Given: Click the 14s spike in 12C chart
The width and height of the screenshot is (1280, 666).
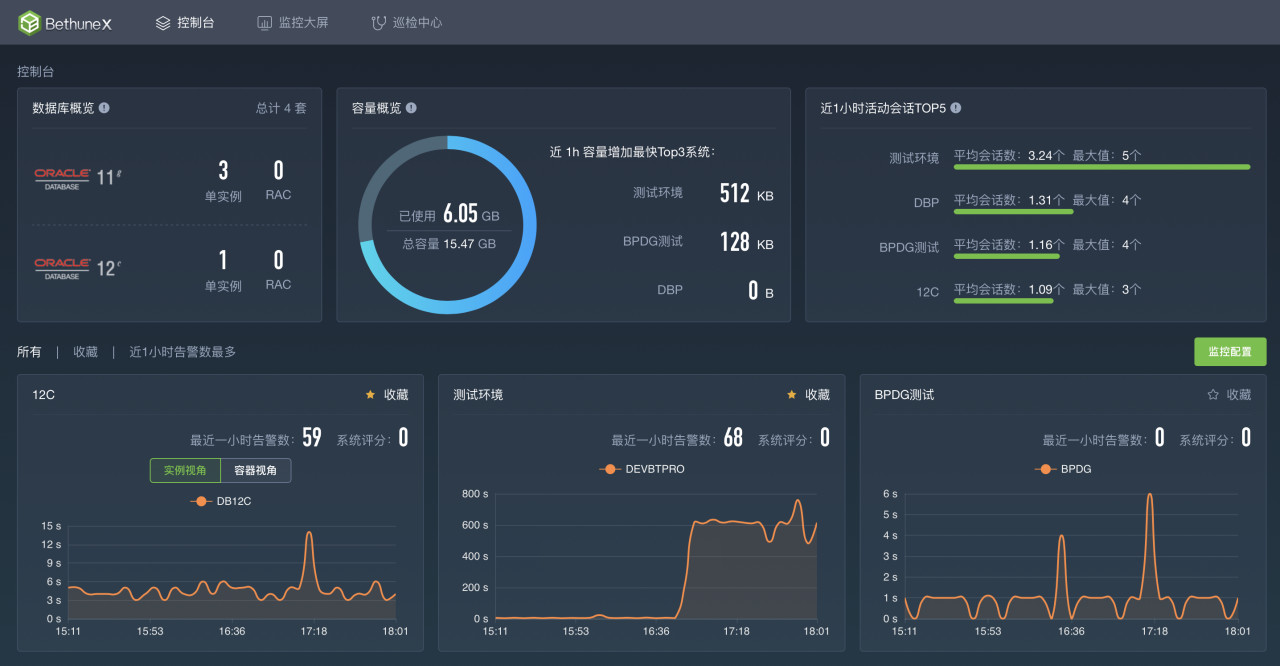Looking at the screenshot, I should tap(309, 533).
